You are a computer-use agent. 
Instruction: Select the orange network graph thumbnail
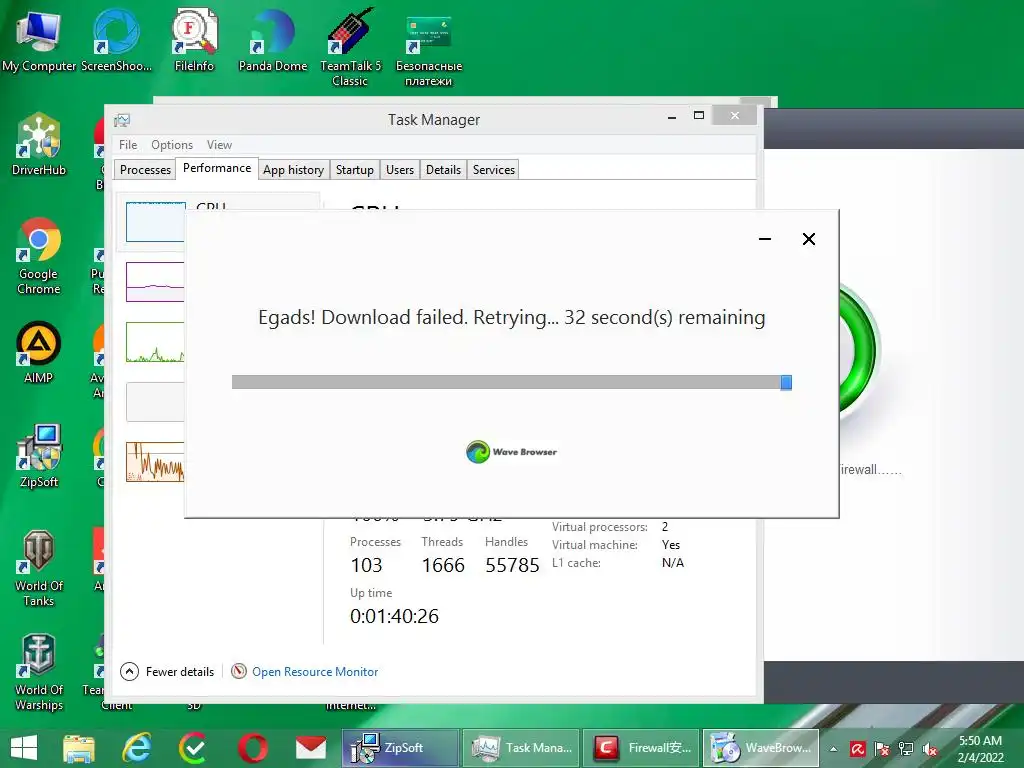[x=155, y=462]
